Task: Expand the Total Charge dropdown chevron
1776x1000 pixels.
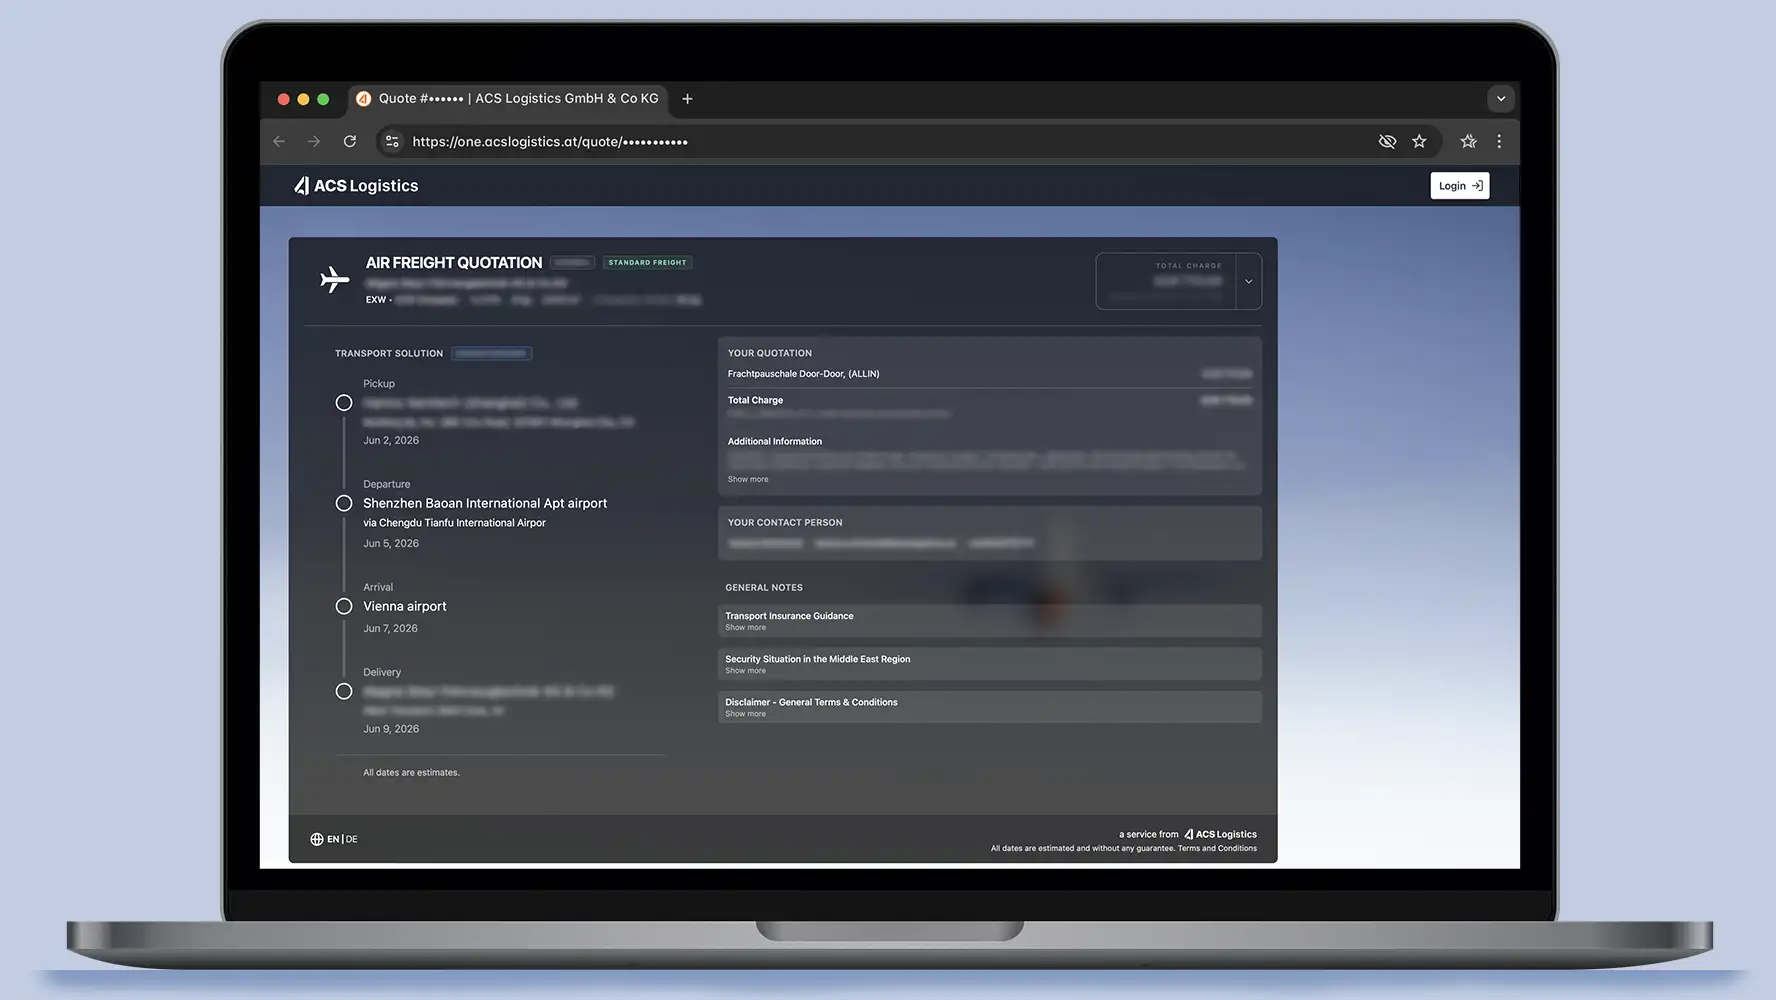Action: pyautogui.click(x=1248, y=282)
